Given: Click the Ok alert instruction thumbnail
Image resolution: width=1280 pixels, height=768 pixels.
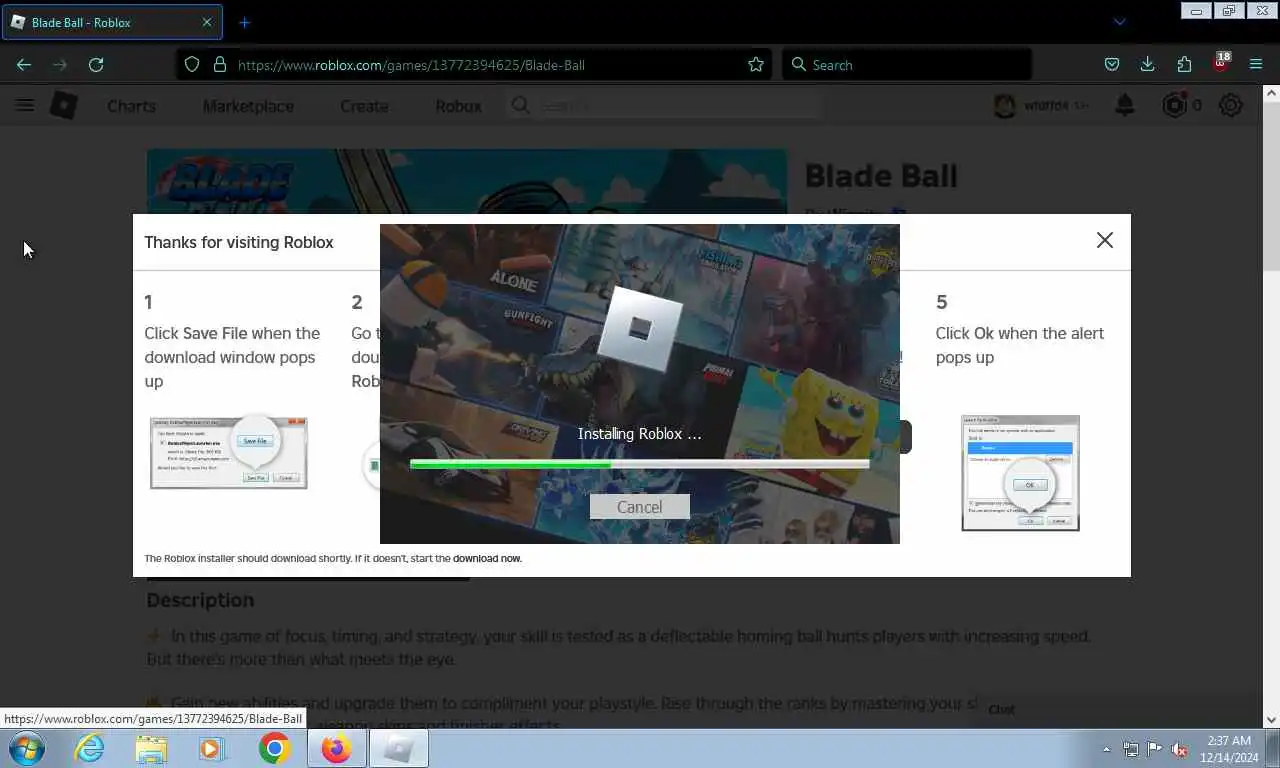Looking at the screenshot, I should coord(1020,473).
